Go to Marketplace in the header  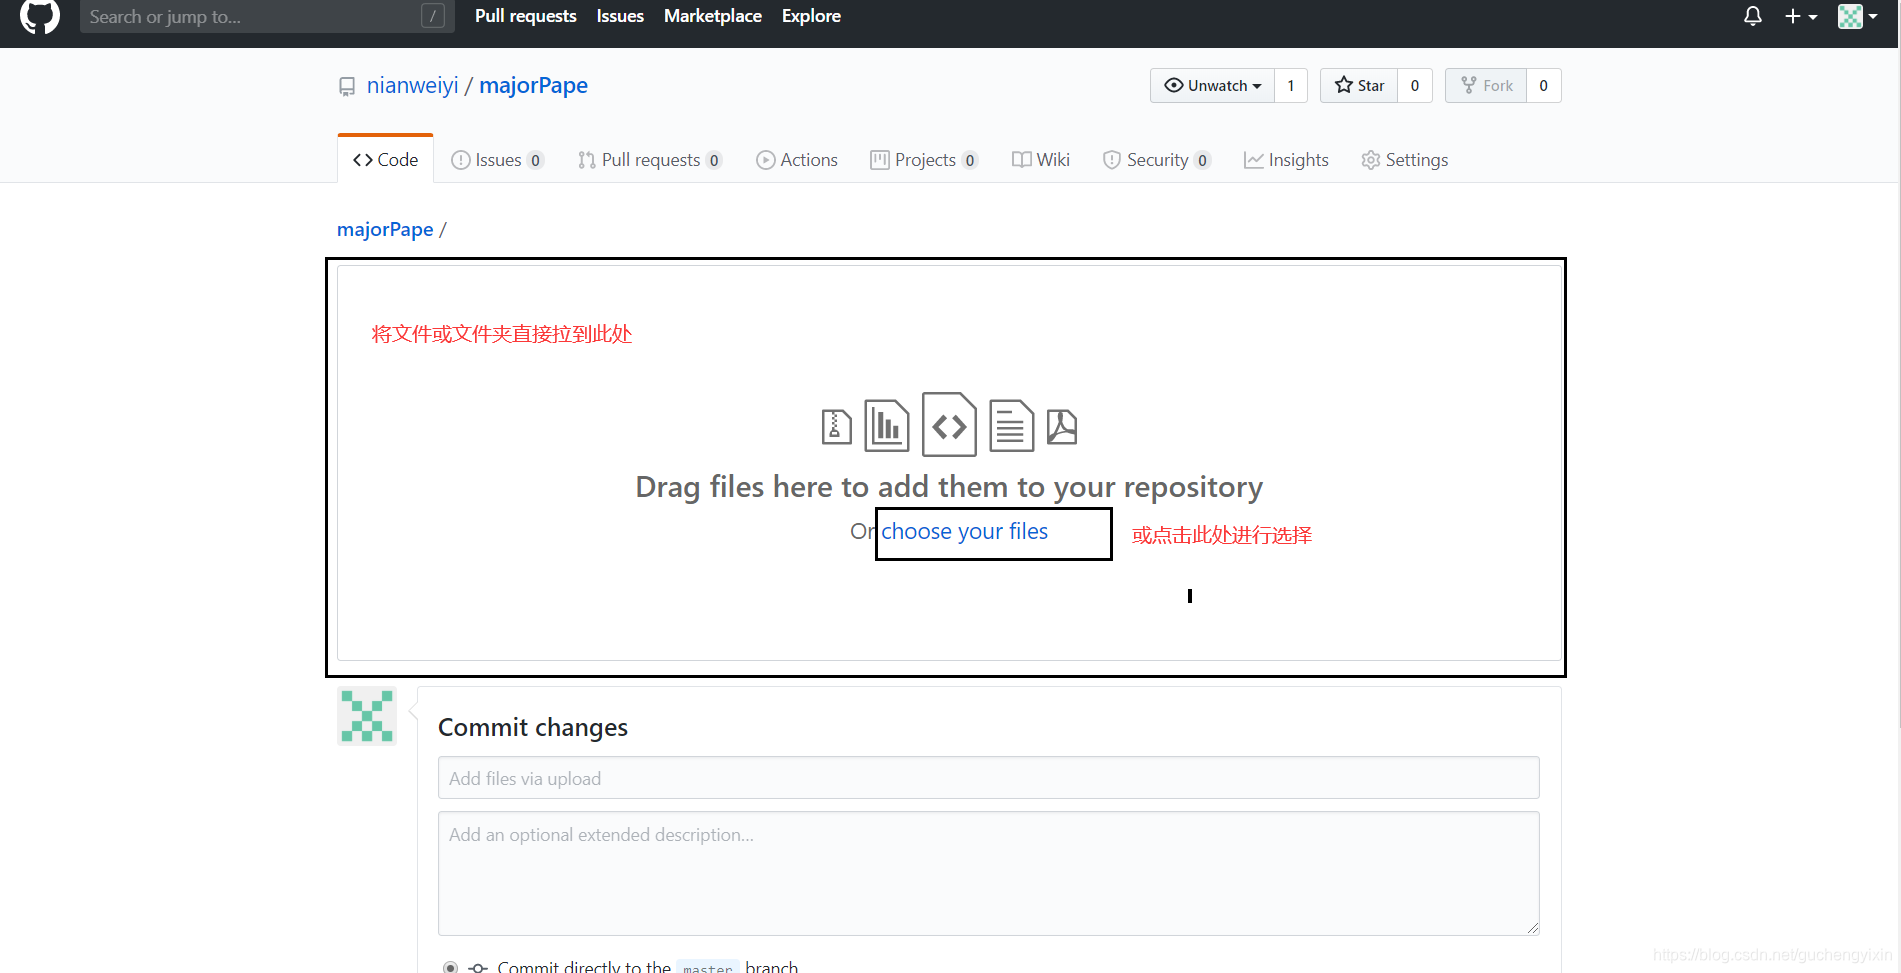coord(713,16)
